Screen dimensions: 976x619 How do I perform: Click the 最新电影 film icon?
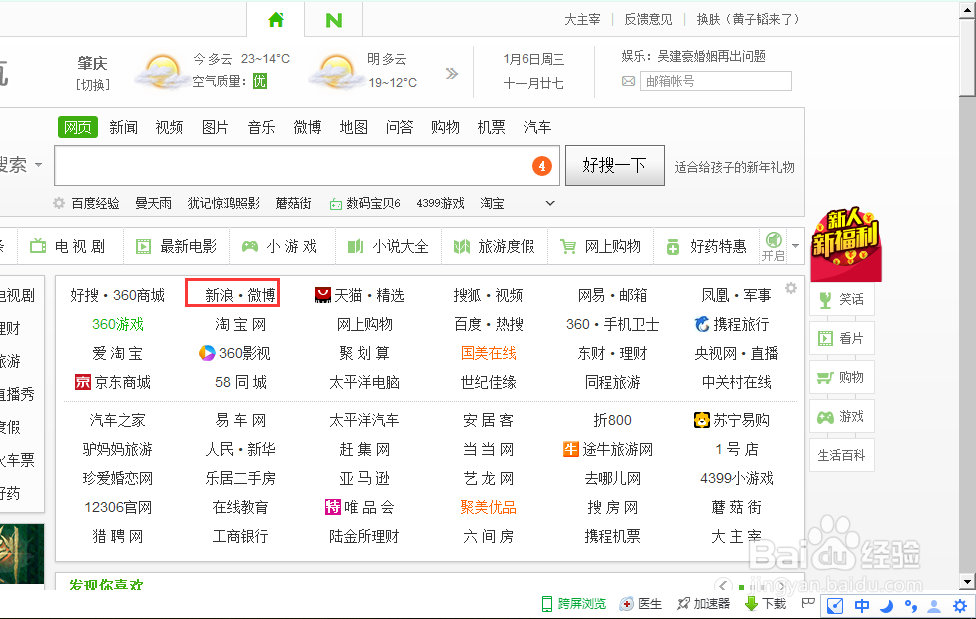tap(143, 247)
